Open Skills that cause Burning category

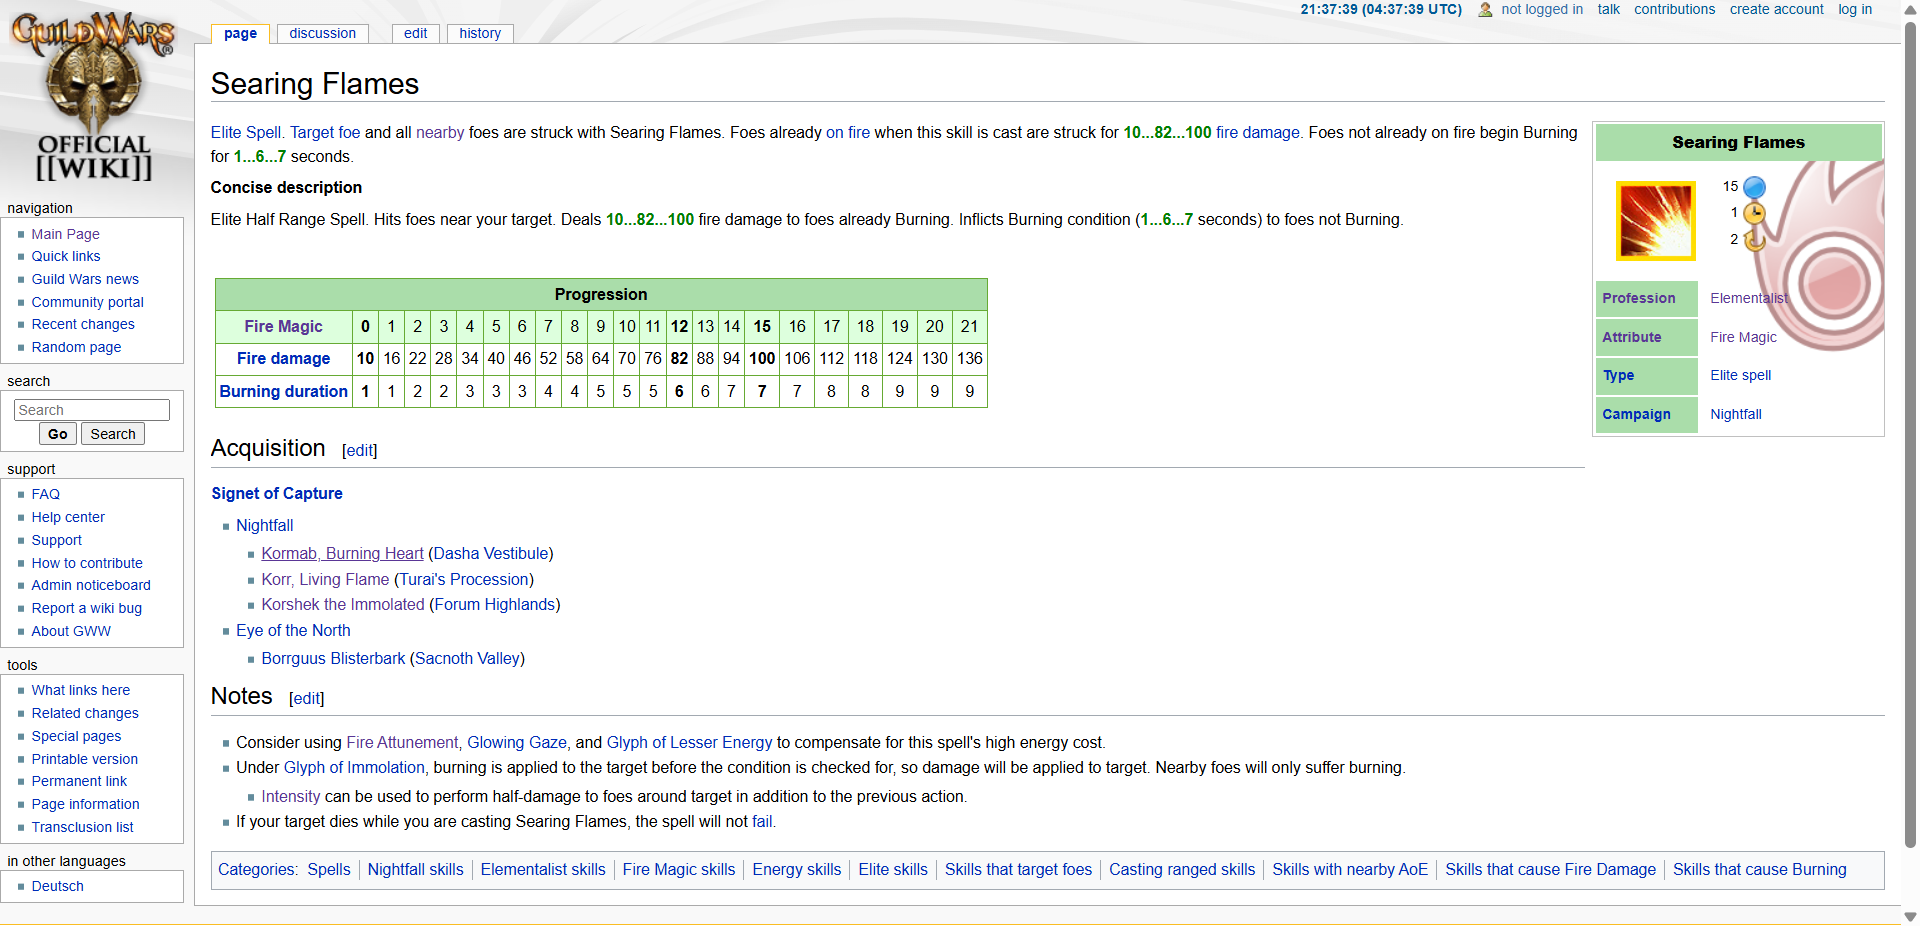point(1760,869)
